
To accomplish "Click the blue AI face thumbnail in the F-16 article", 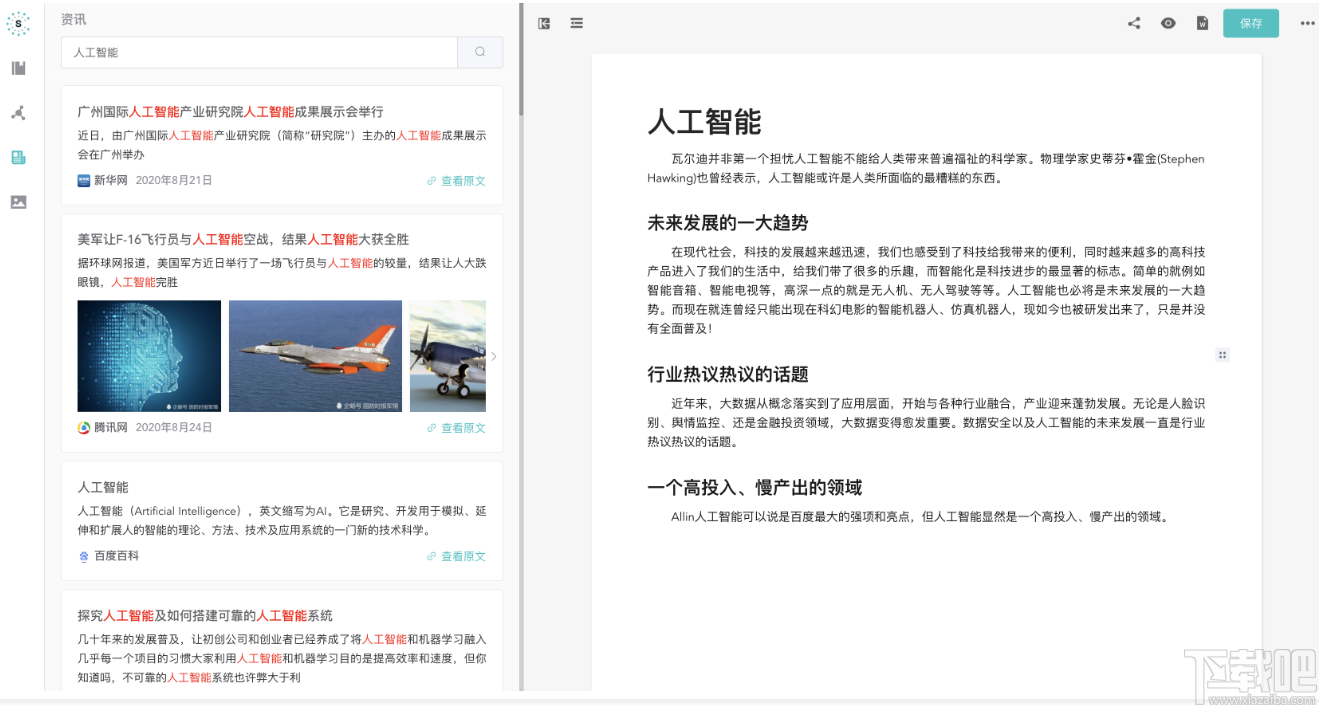I will pos(148,356).
